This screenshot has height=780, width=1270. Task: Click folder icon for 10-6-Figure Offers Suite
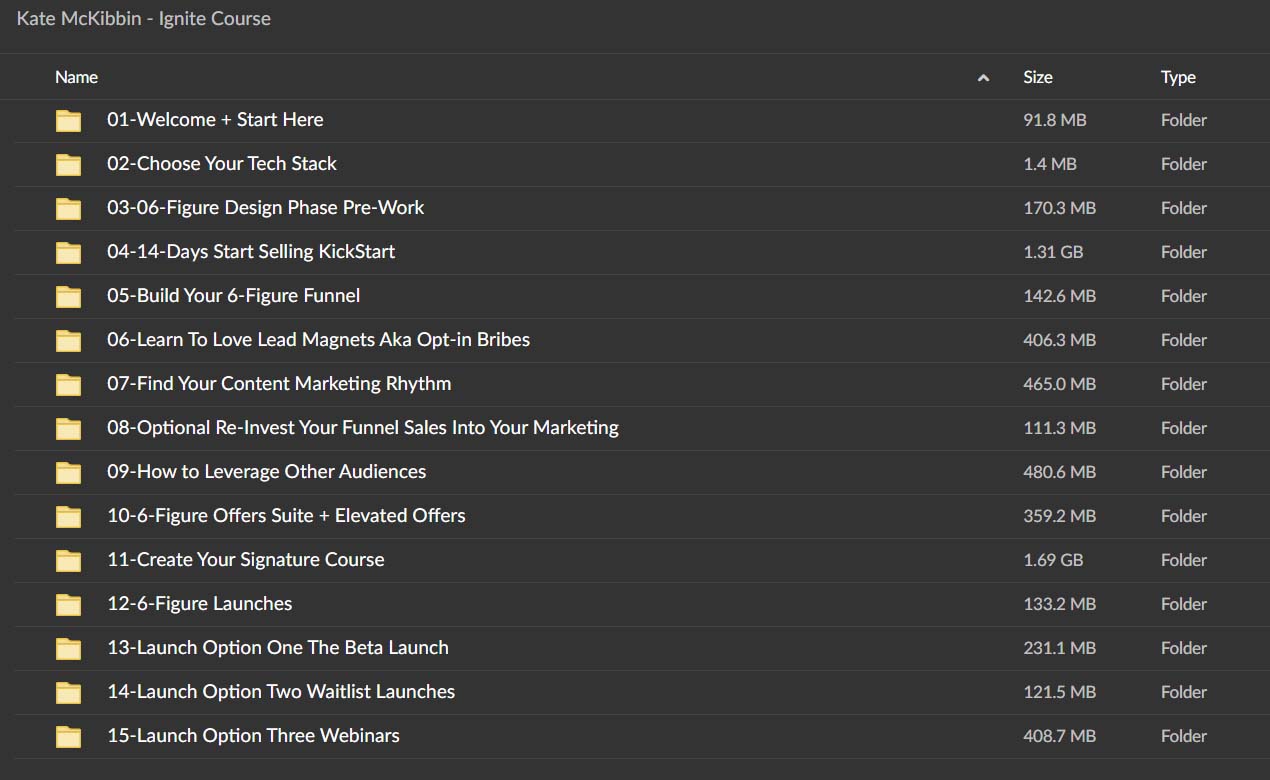[x=68, y=517]
